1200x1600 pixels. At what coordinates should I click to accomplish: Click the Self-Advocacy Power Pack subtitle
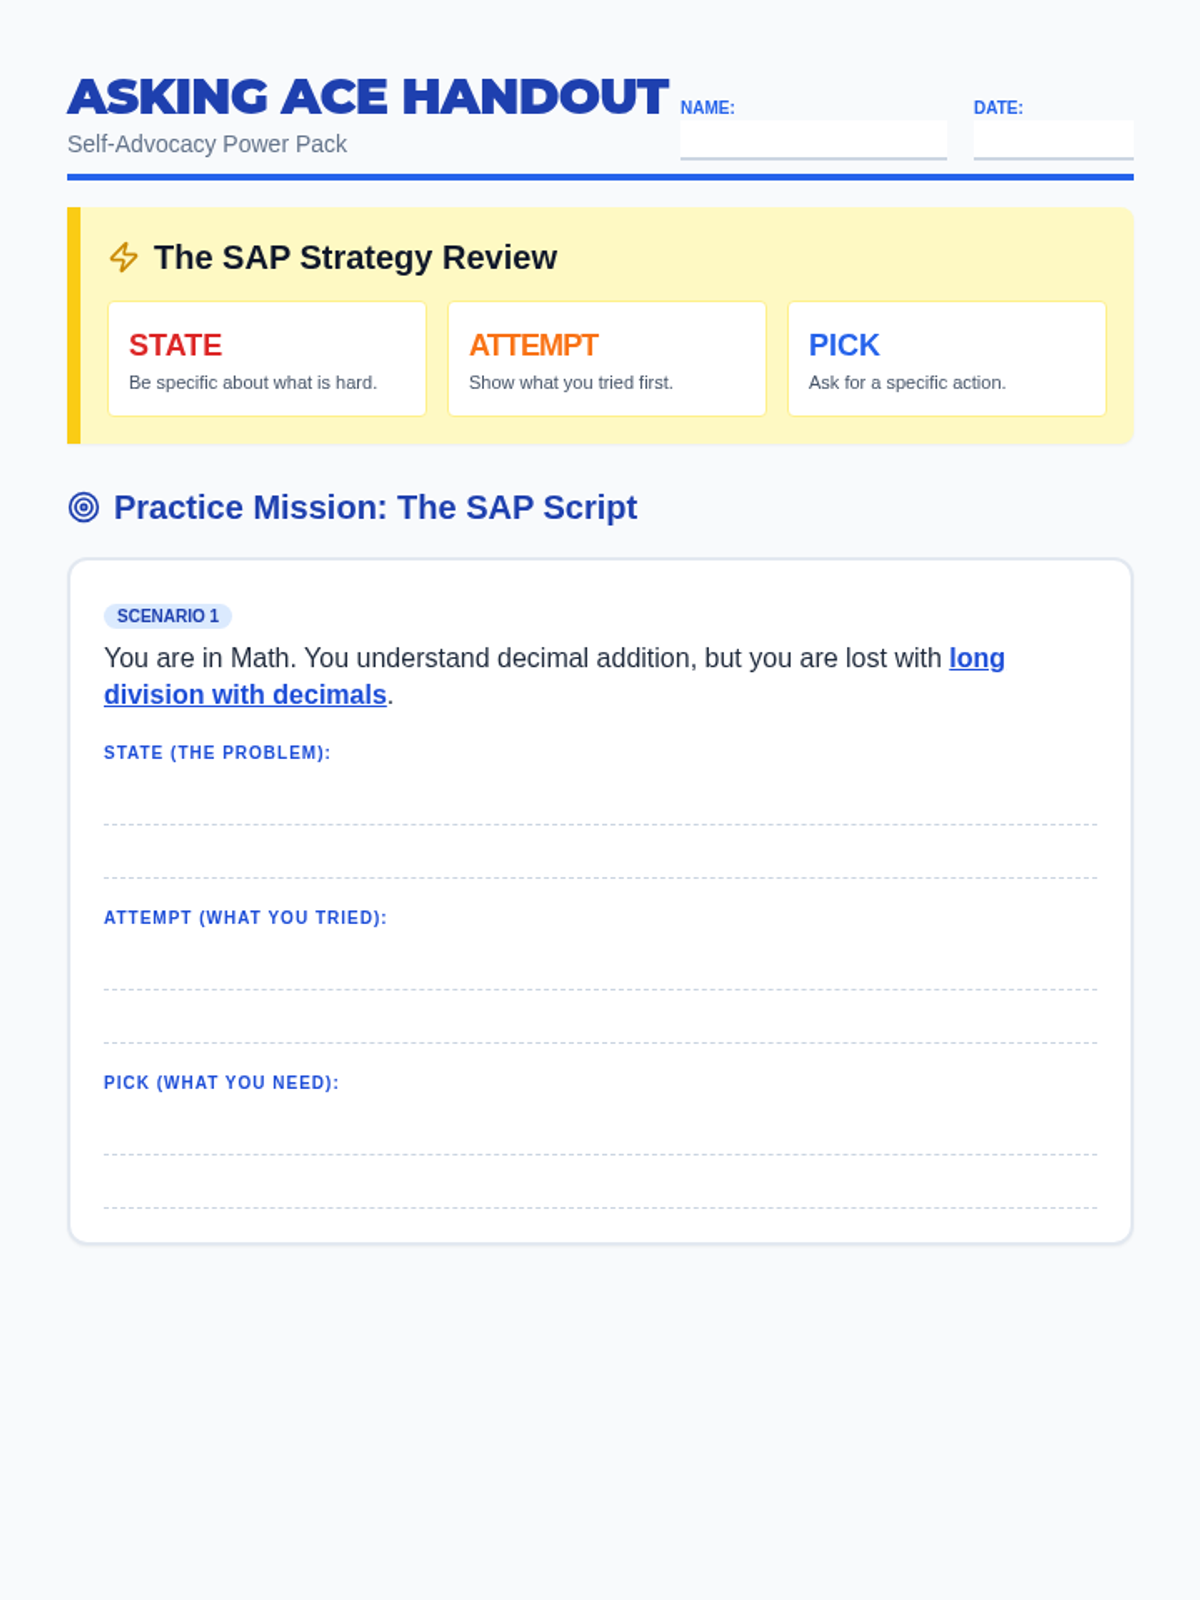207,144
